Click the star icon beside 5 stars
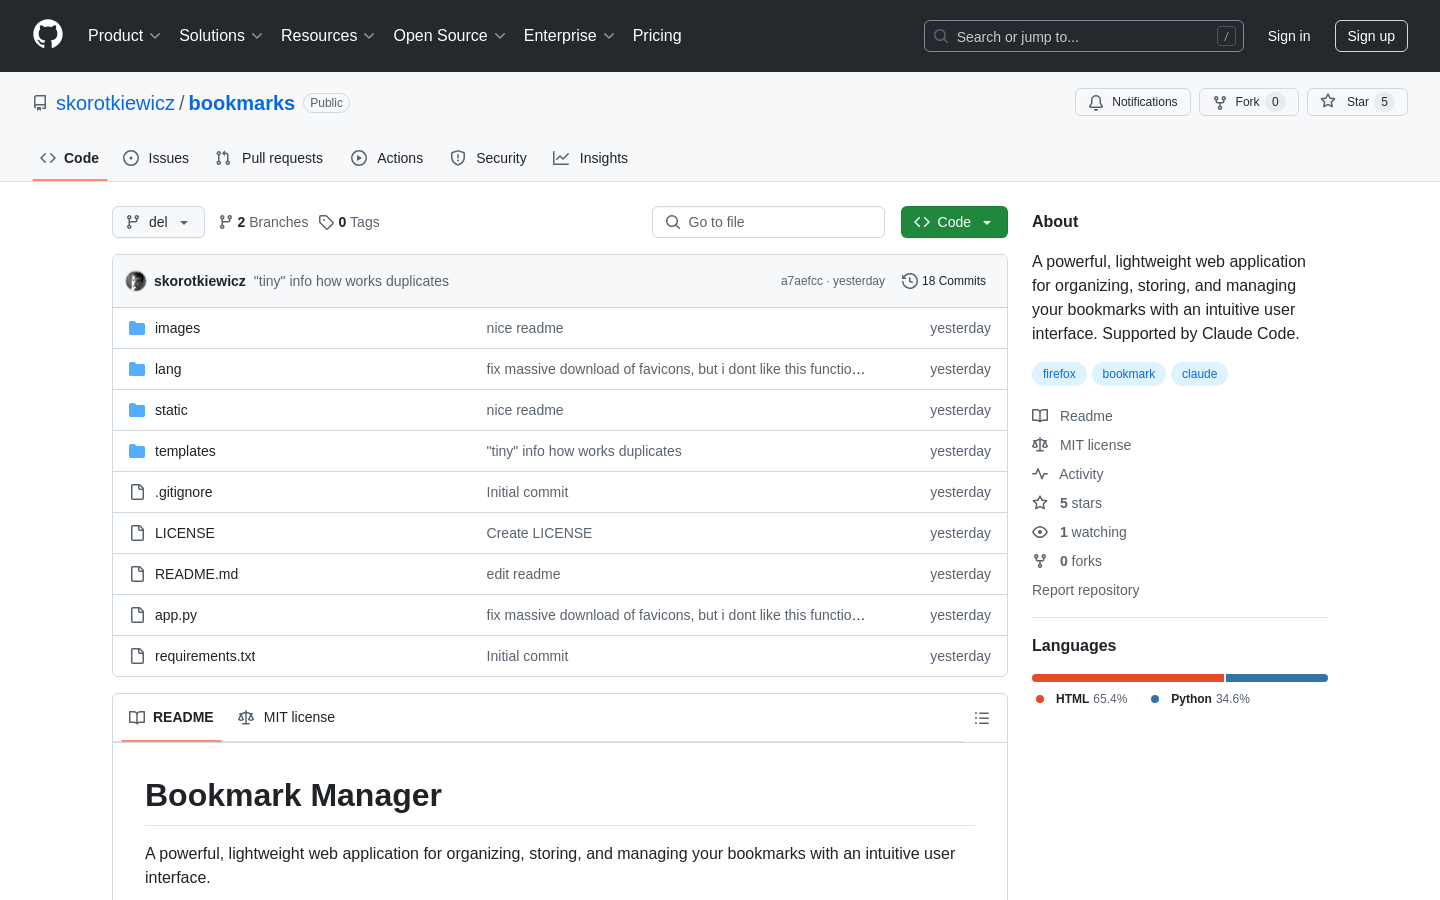This screenshot has height=900, width=1440. [x=1040, y=503]
